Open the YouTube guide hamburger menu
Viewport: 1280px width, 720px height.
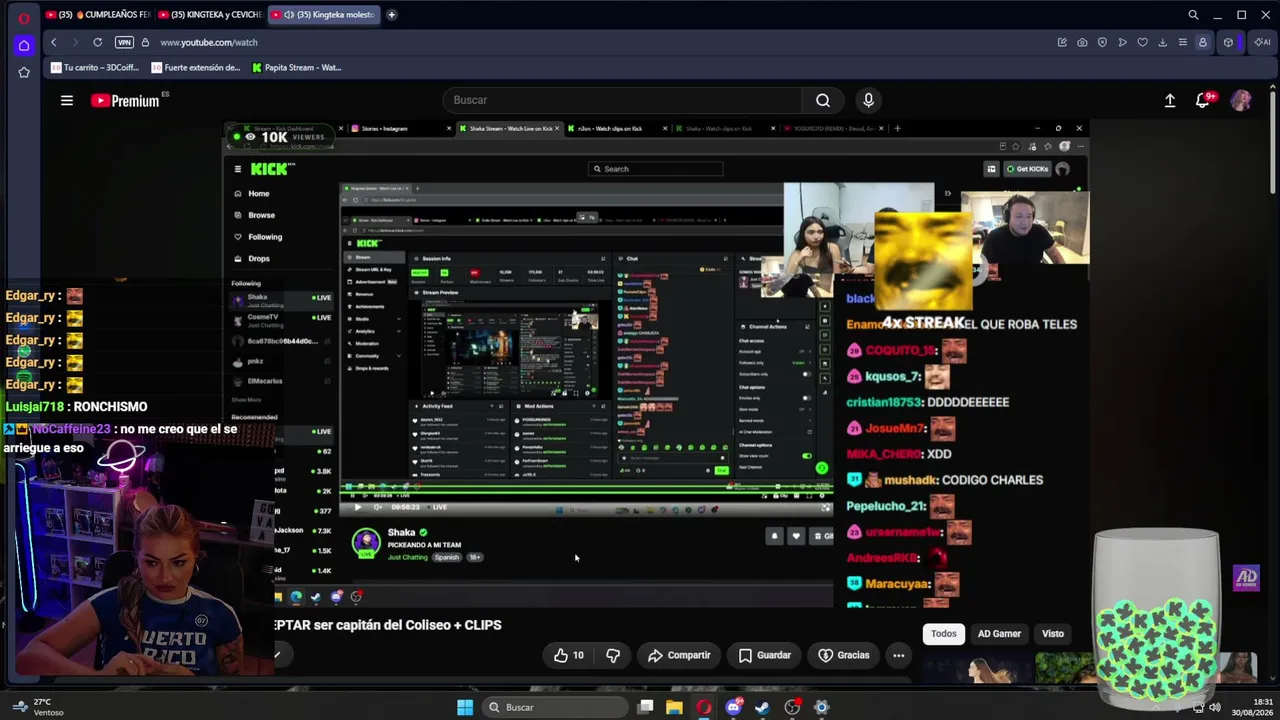67,100
